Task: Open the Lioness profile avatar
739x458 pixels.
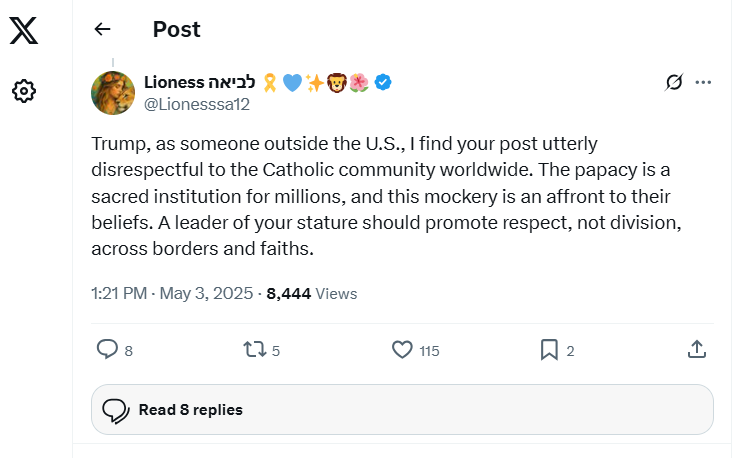Action: click(114, 93)
